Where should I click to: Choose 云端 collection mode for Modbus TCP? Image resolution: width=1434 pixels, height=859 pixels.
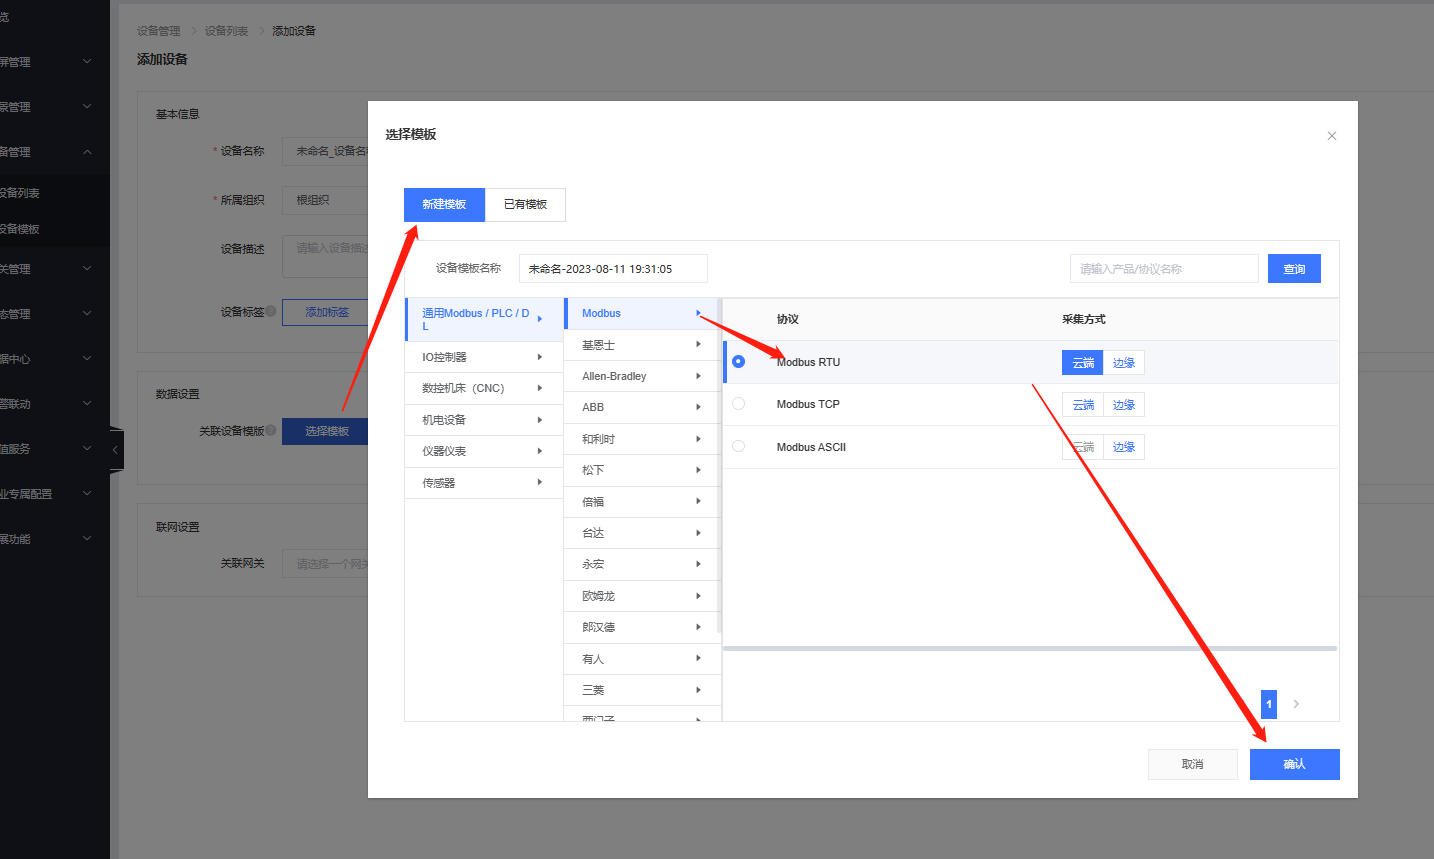point(1082,405)
